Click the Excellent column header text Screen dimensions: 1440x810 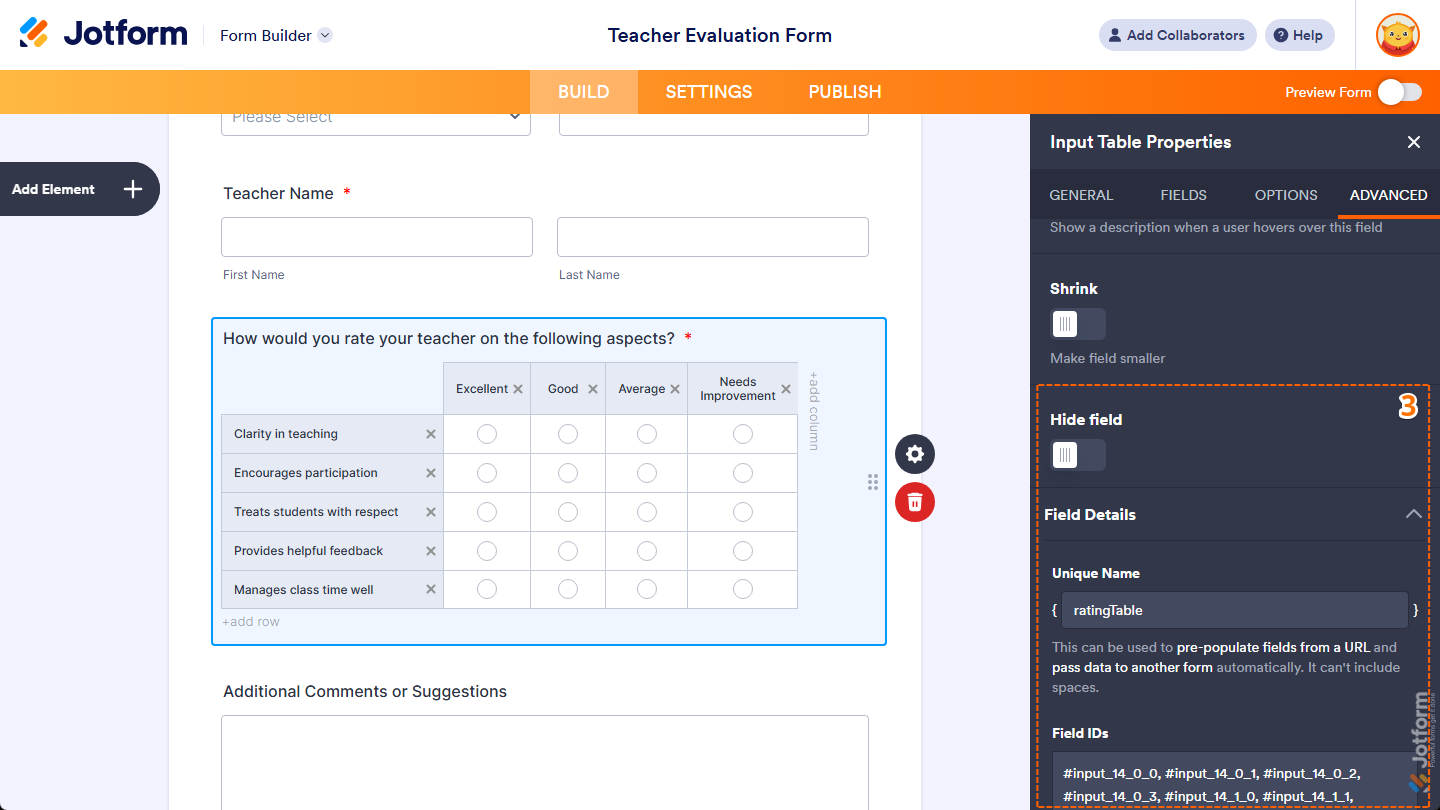coord(482,389)
